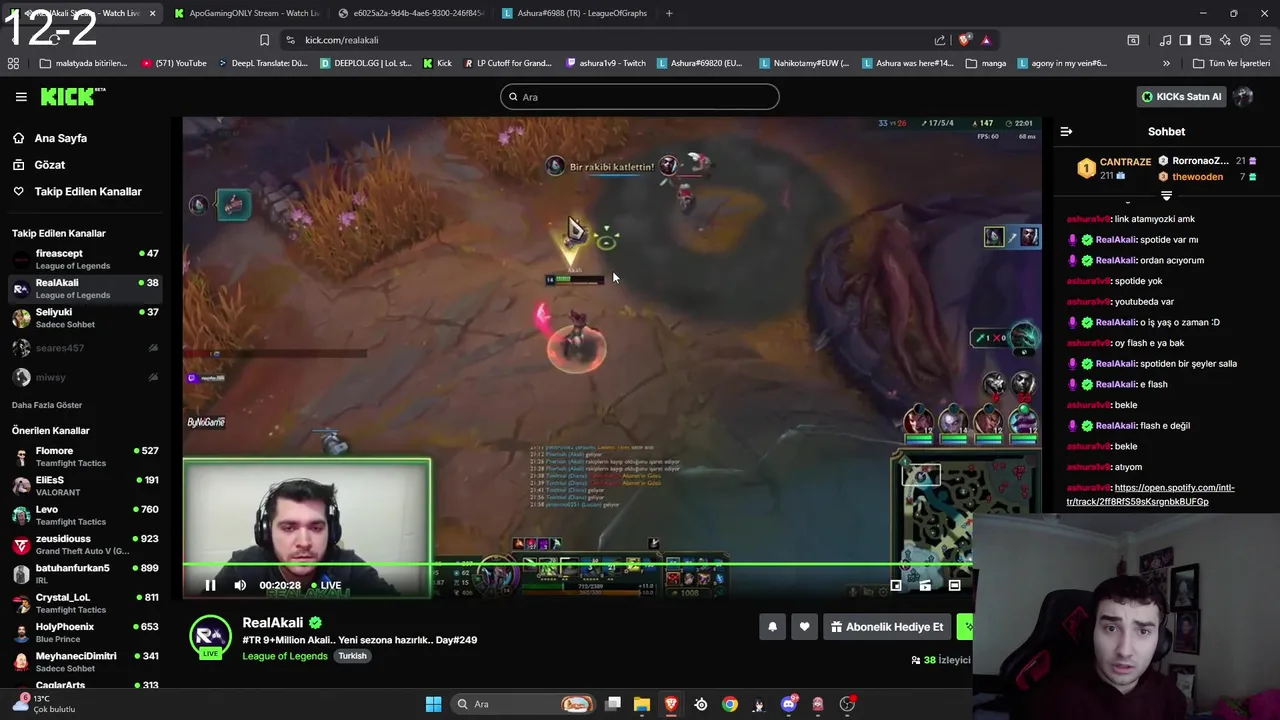Open Tüm Yer İşaretleri folder
Image resolution: width=1280 pixels, height=720 pixels.
pos(1231,63)
